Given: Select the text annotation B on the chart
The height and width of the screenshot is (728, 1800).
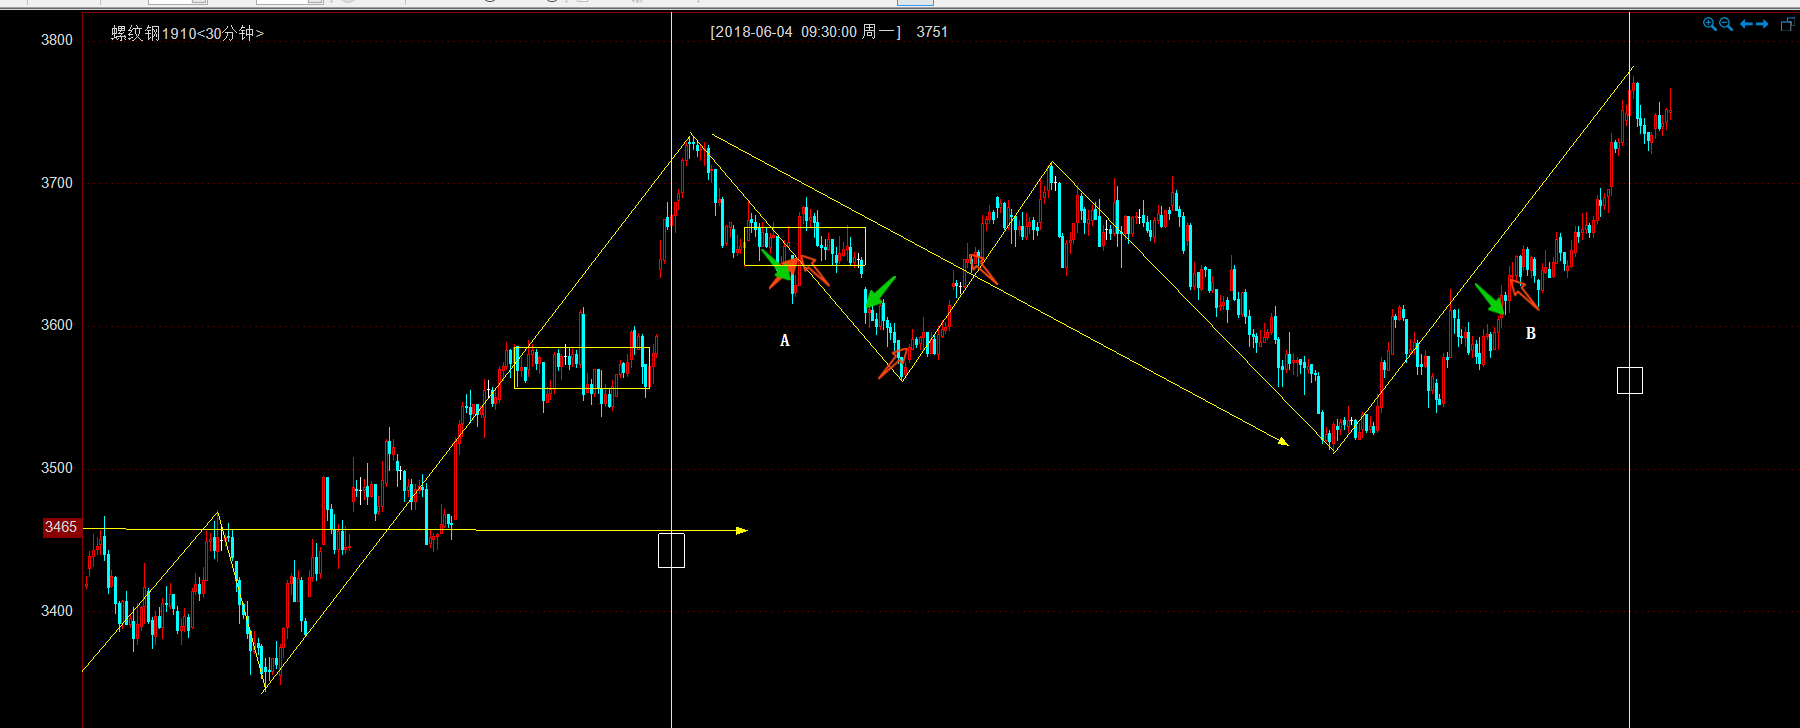Looking at the screenshot, I should click(x=1531, y=334).
